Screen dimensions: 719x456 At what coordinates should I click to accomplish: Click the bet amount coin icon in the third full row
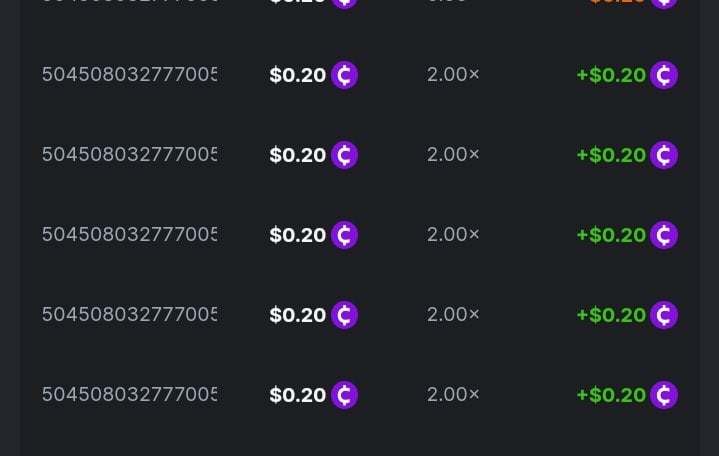coord(344,235)
